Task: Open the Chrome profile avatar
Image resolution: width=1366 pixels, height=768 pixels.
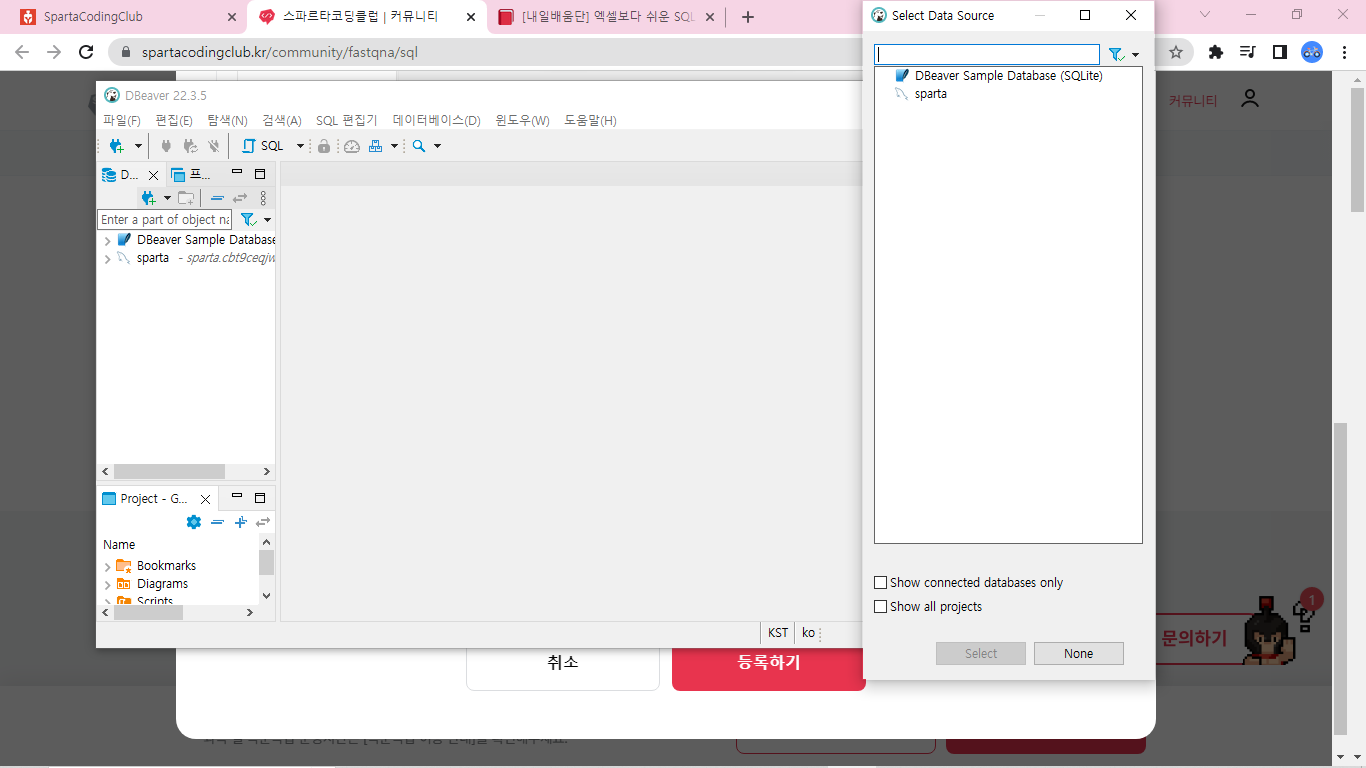Action: click(x=1312, y=52)
